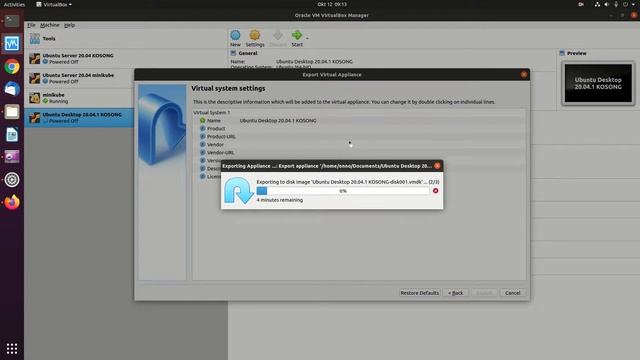This screenshot has width=640, height=360.
Task: Open the Activities overview
Action: [x=14, y=4]
